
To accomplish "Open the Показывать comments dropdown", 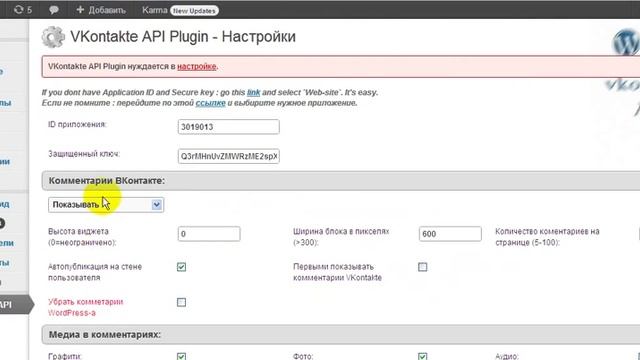I will [106, 204].
